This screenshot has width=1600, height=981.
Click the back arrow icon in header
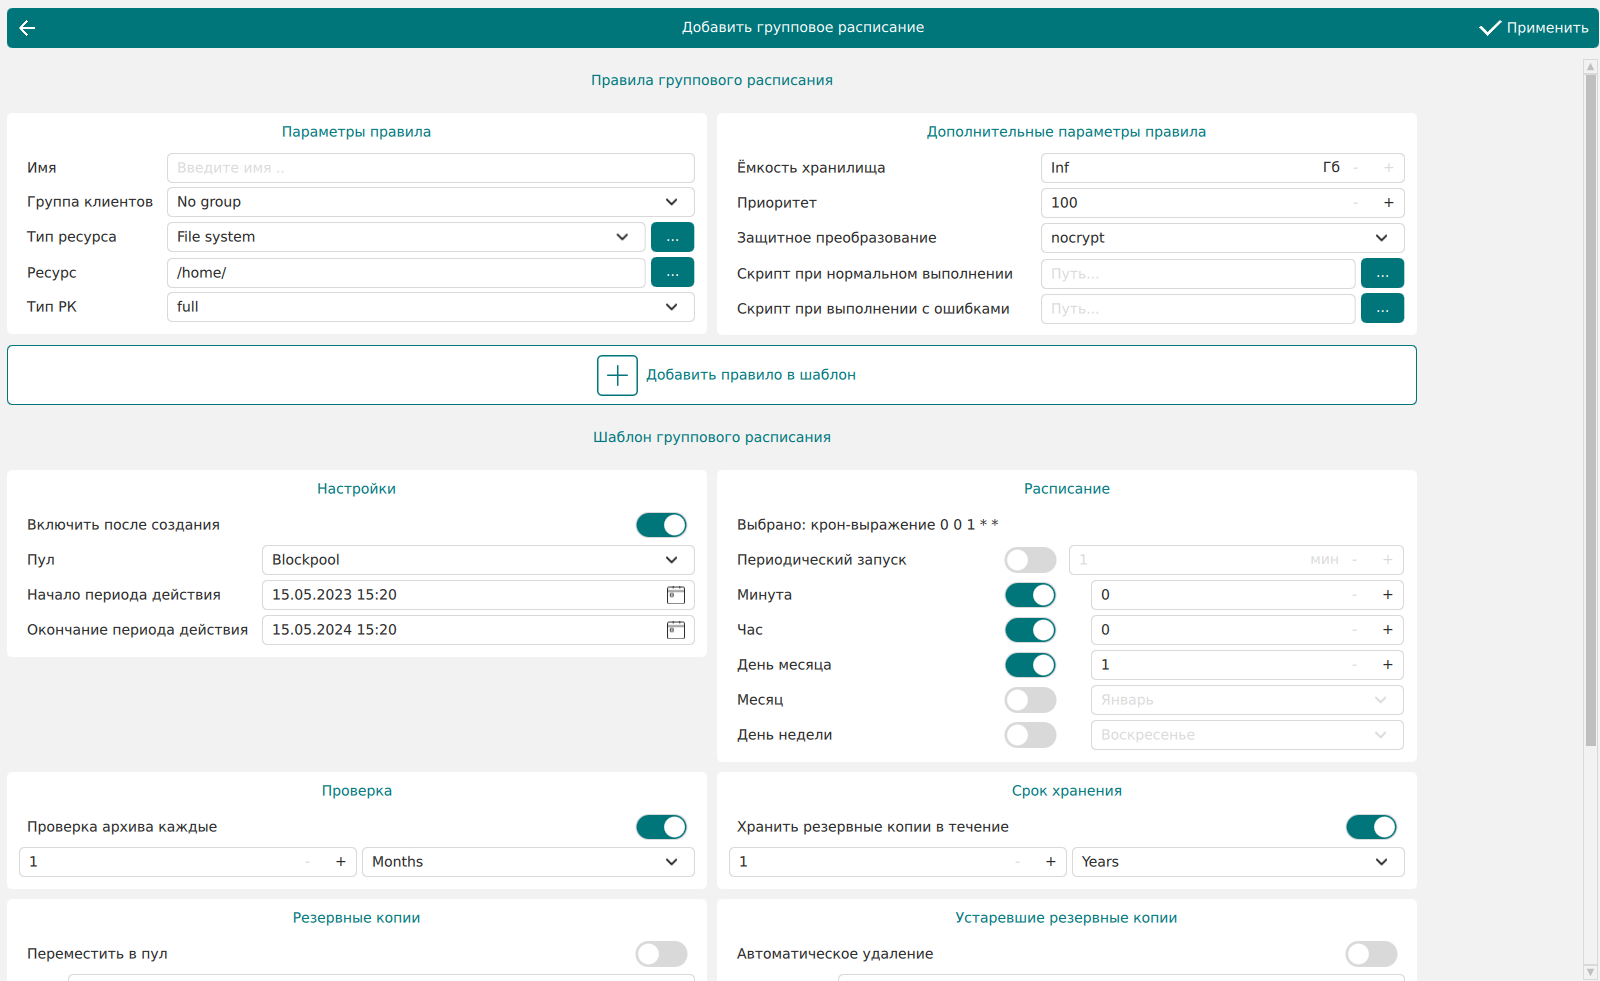tap(27, 28)
